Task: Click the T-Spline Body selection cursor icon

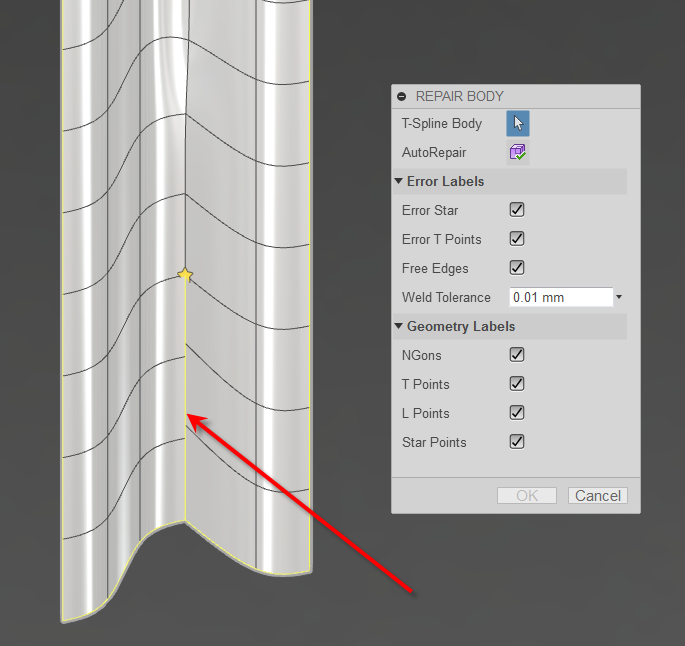Action: click(x=518, y=124)
